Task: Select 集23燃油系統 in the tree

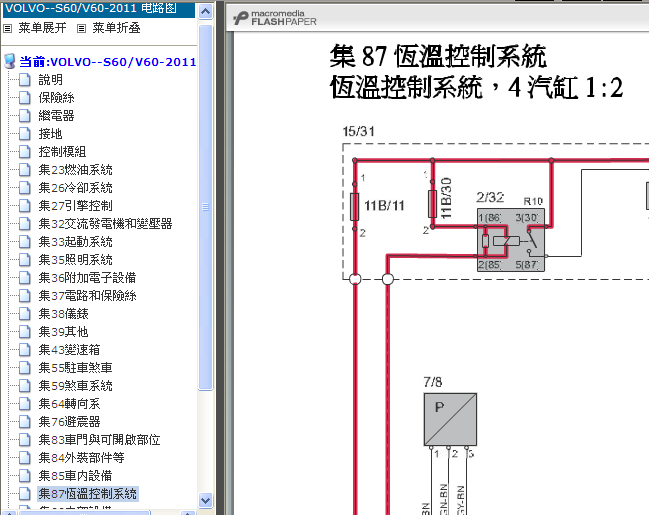Action: (x=75, y=170)
